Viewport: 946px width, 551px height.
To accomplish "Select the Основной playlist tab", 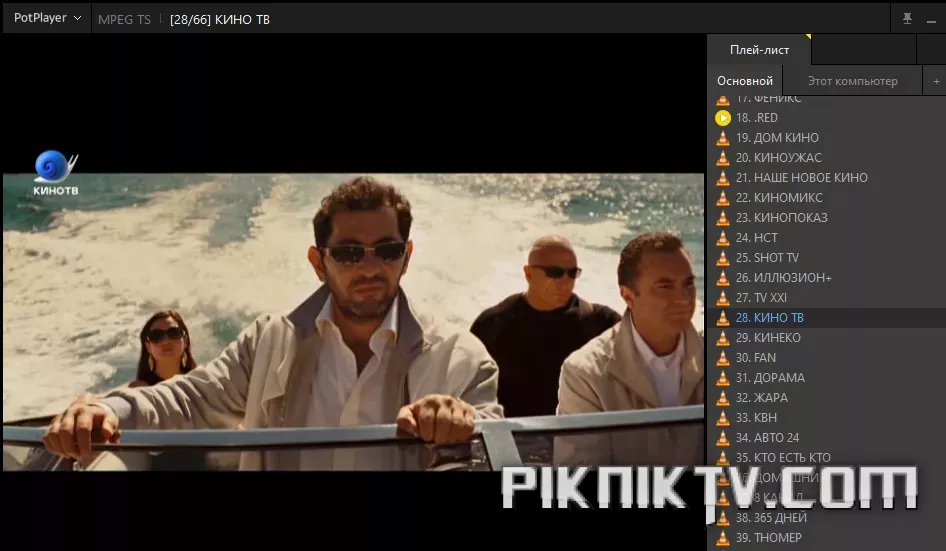I will [744, 81].
